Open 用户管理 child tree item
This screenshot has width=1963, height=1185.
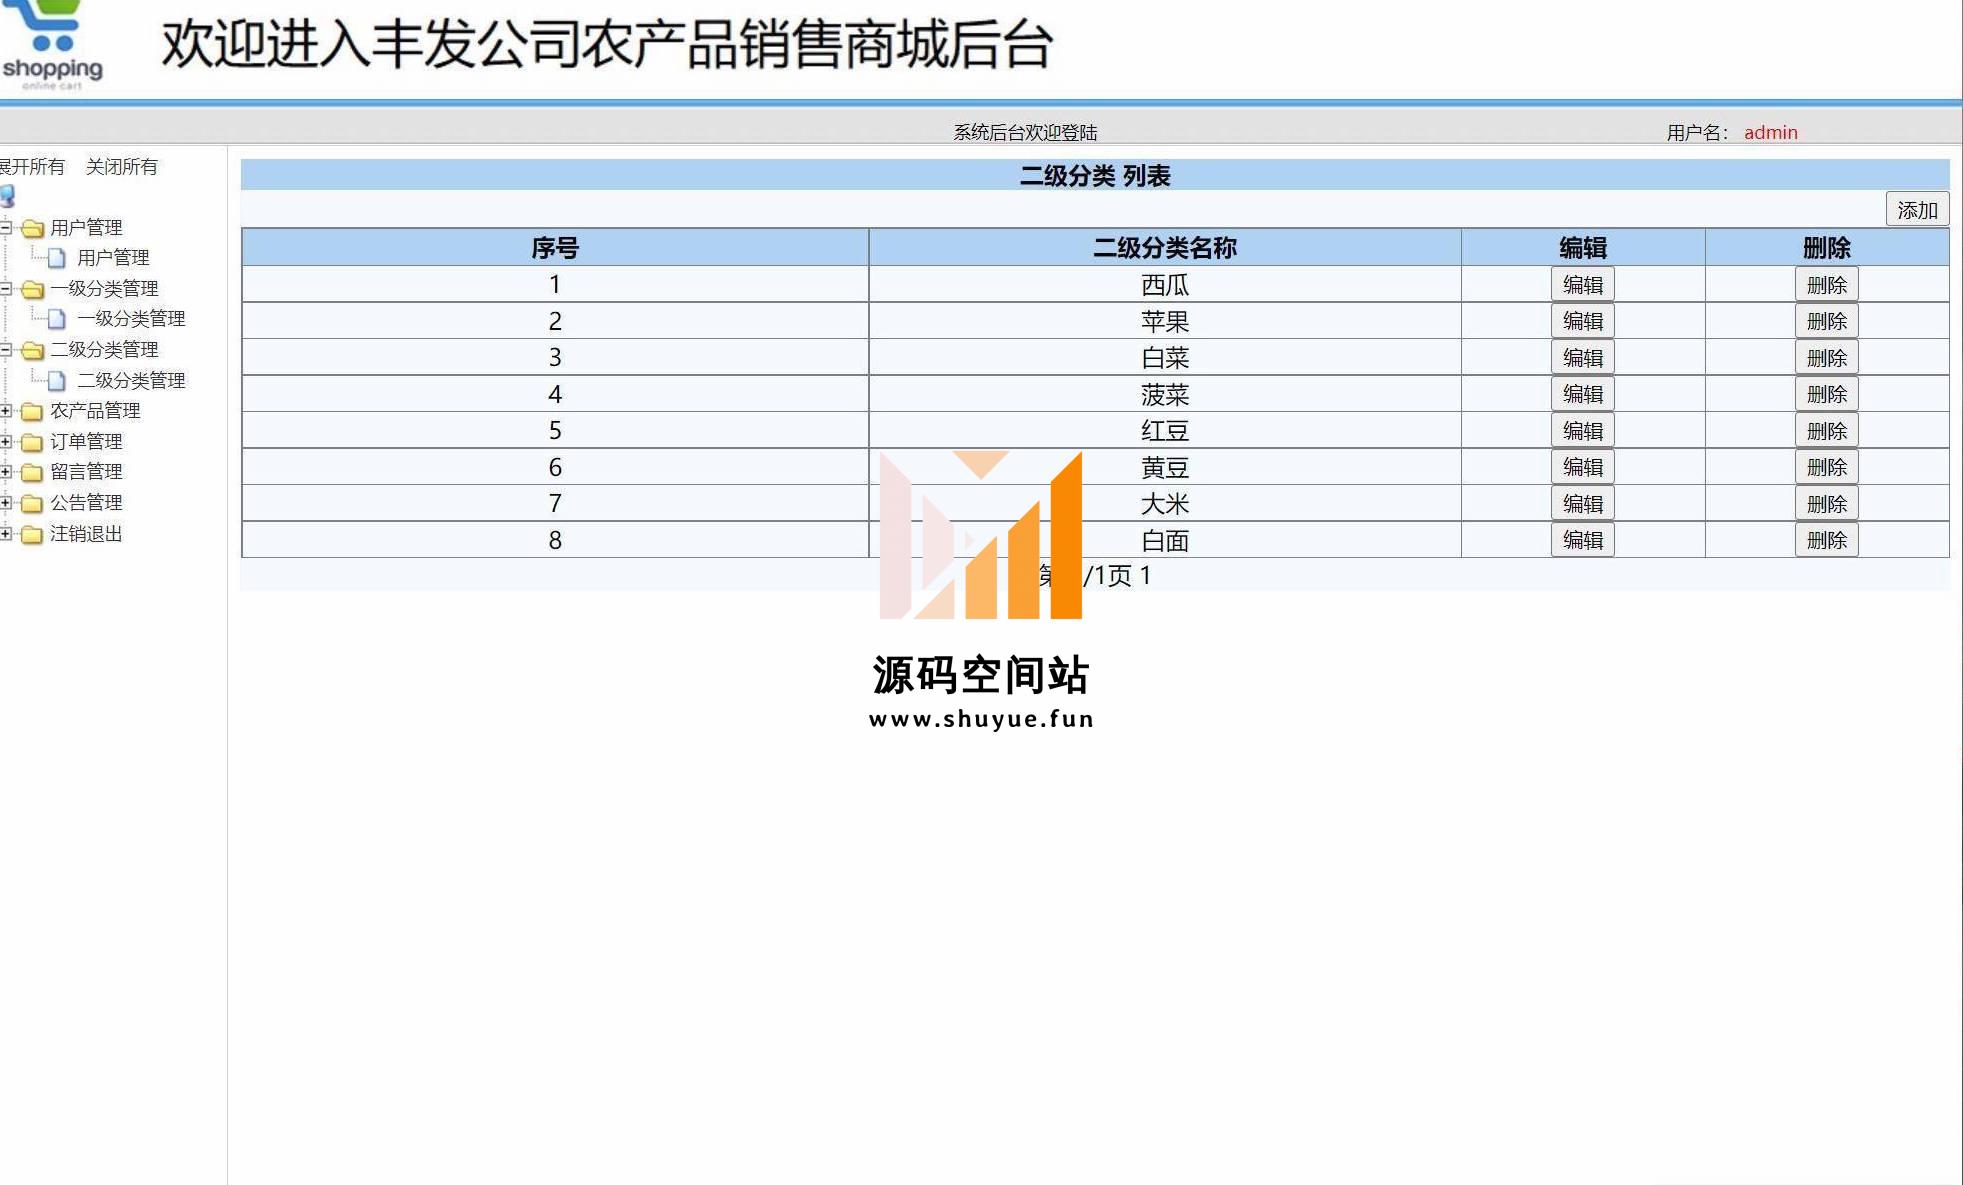coord(113,258)
